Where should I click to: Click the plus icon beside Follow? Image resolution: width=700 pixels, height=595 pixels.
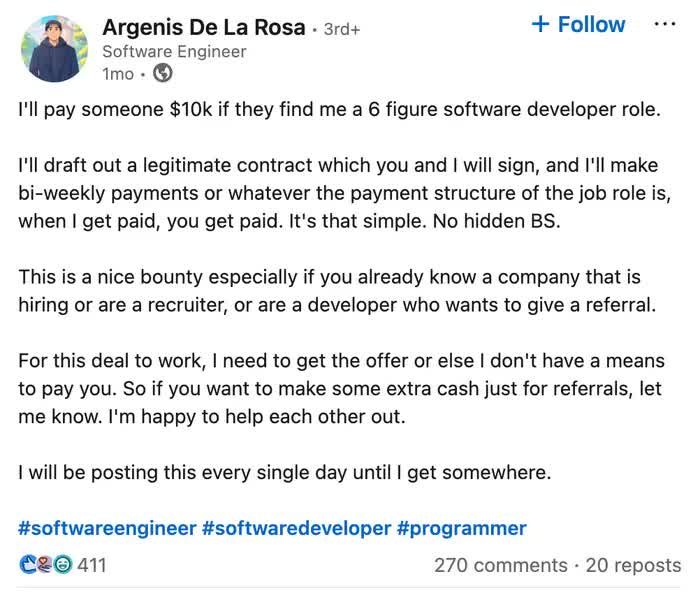[540, 24]
